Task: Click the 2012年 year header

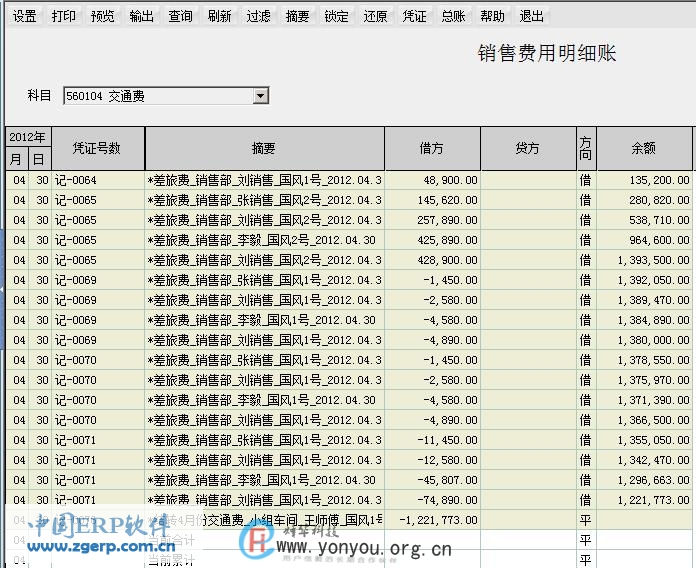Action: click(28, 137)
